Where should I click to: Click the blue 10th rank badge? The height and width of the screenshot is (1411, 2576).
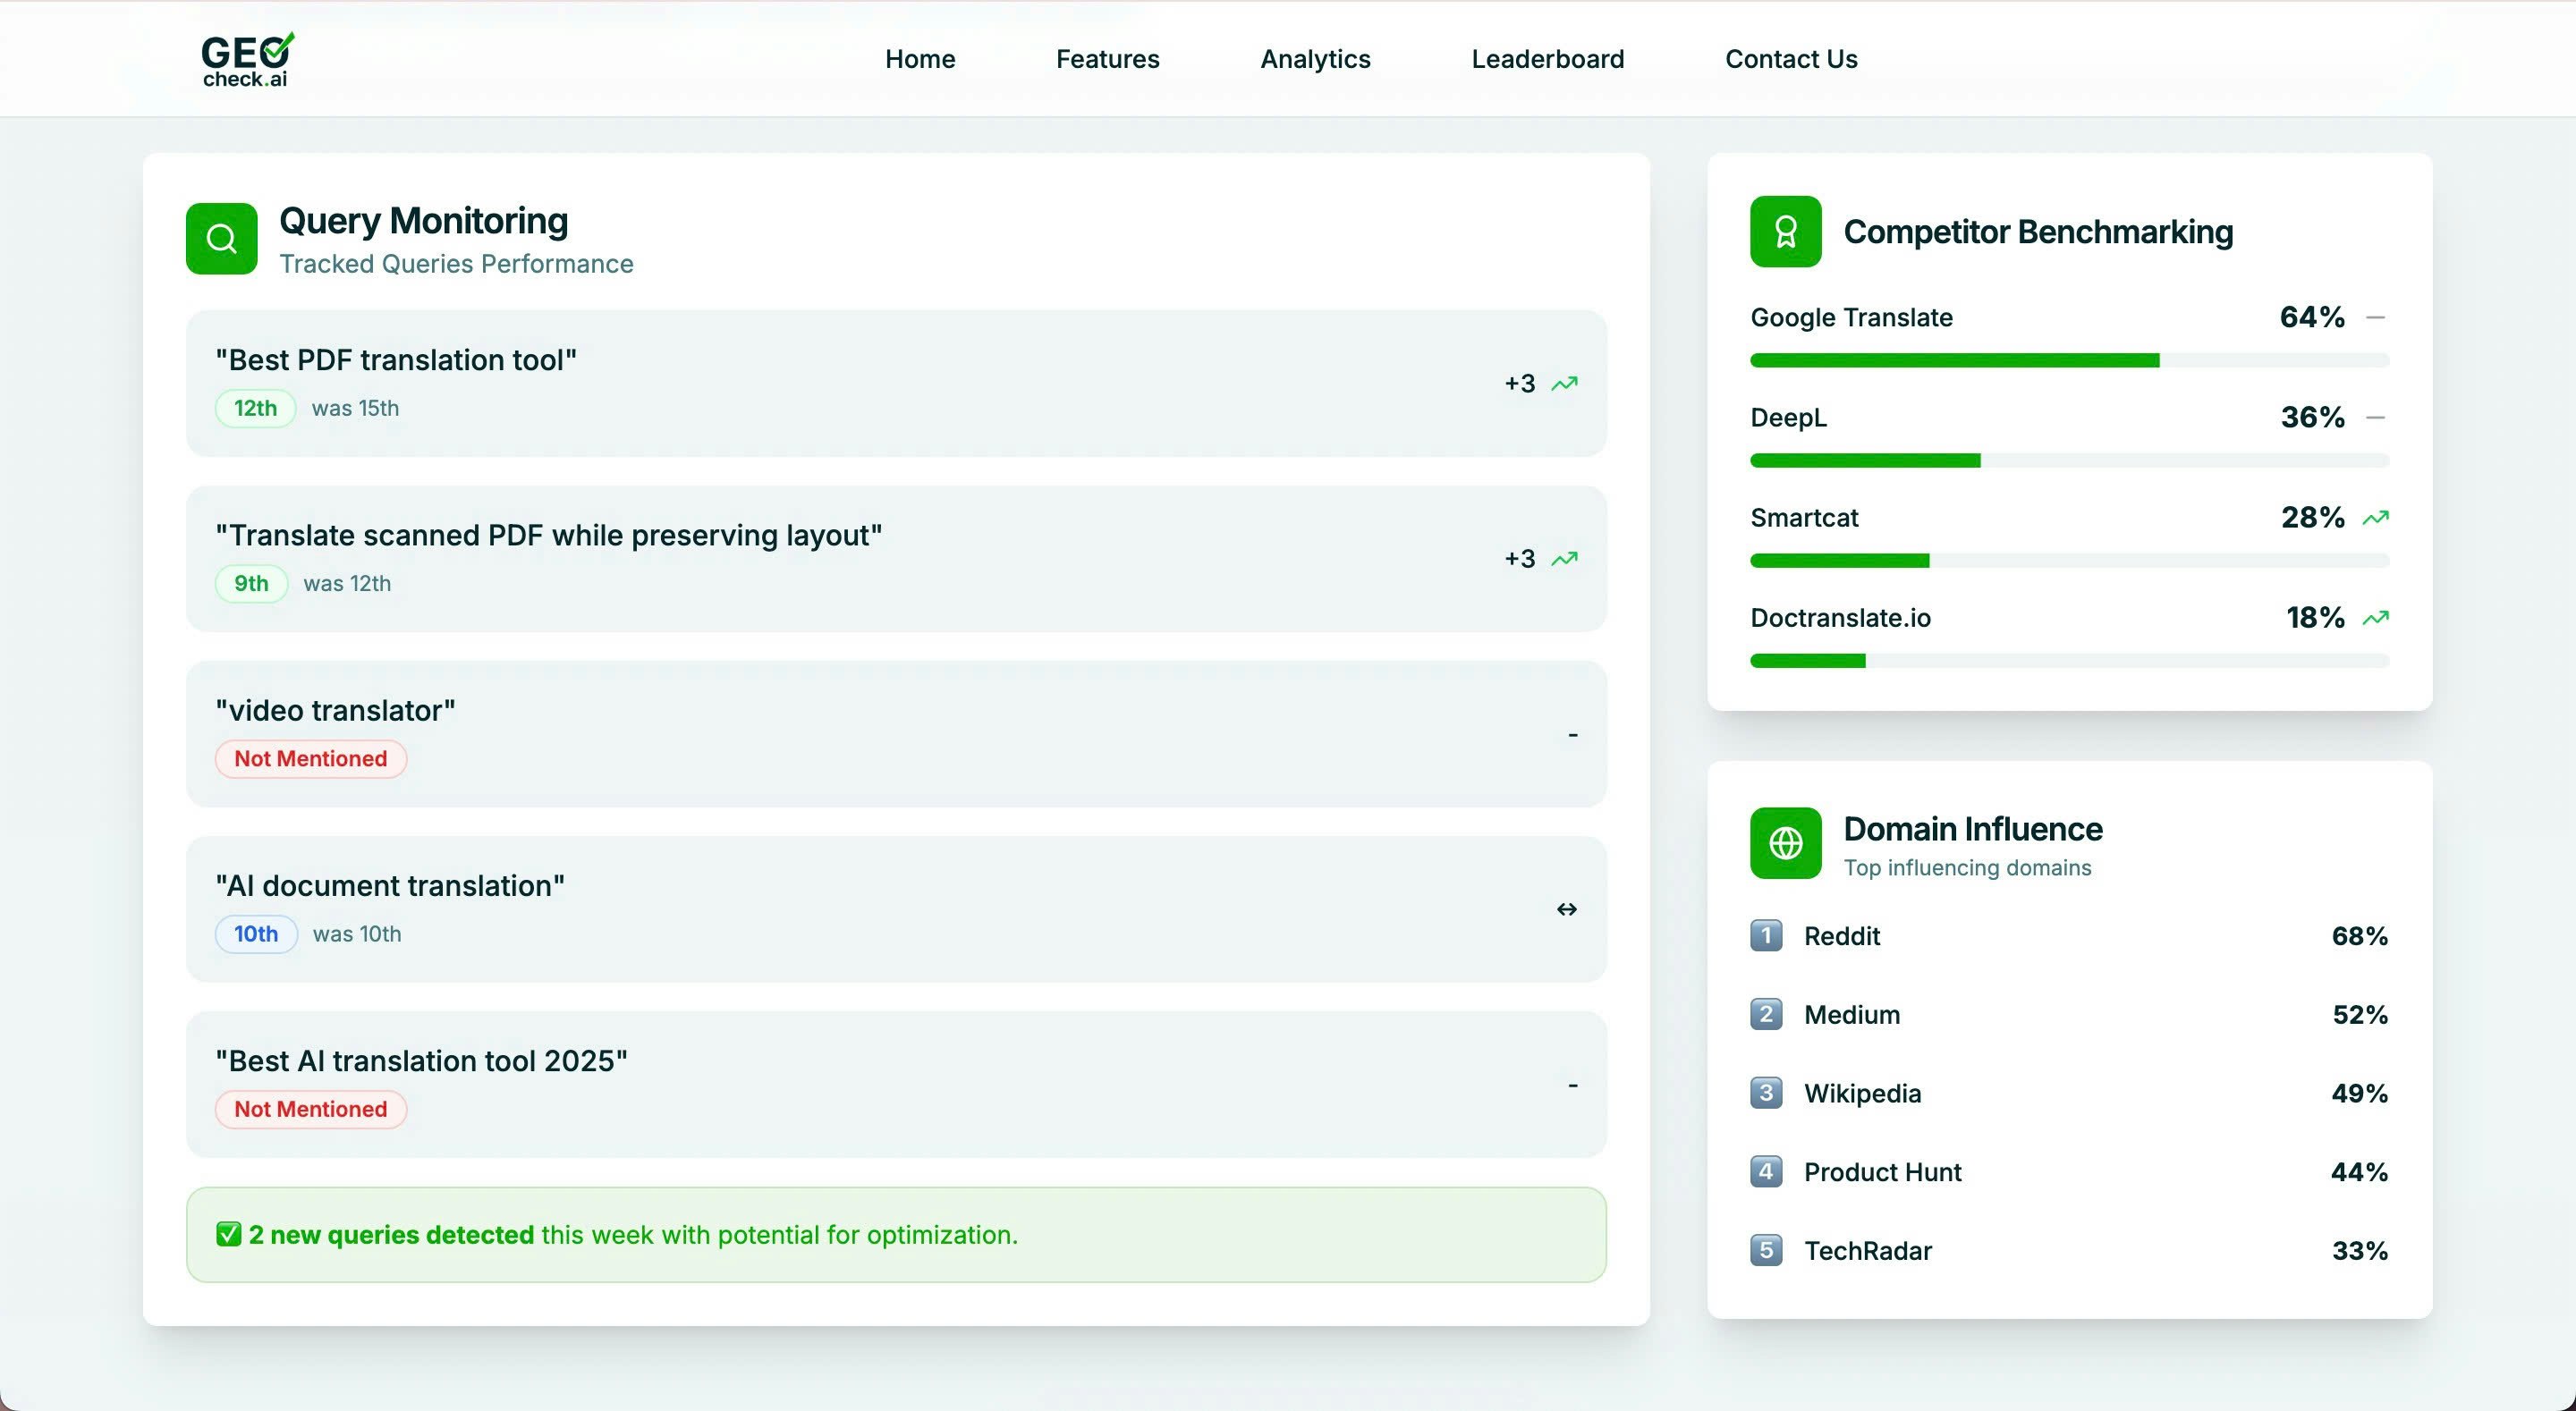click(x=256, y=934)
